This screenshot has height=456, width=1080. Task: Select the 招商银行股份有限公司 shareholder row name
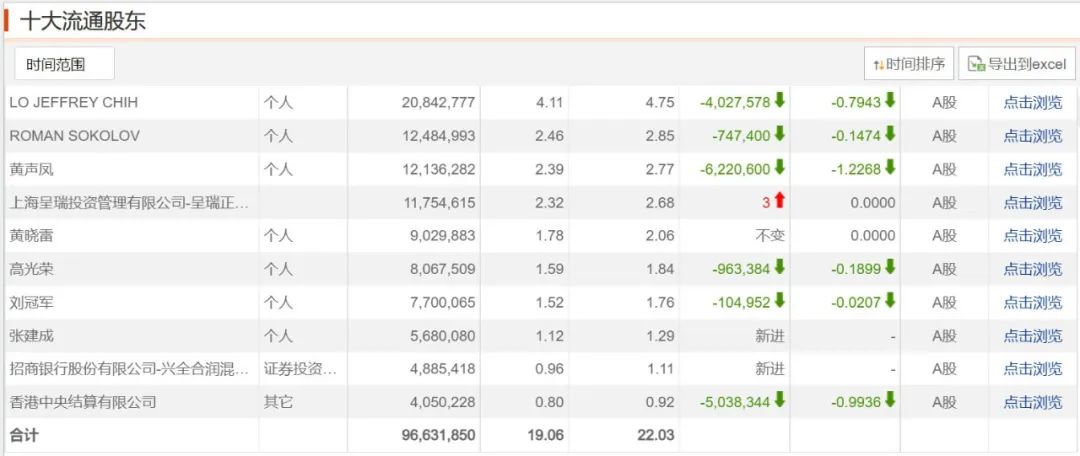click(x=128, y=369)
